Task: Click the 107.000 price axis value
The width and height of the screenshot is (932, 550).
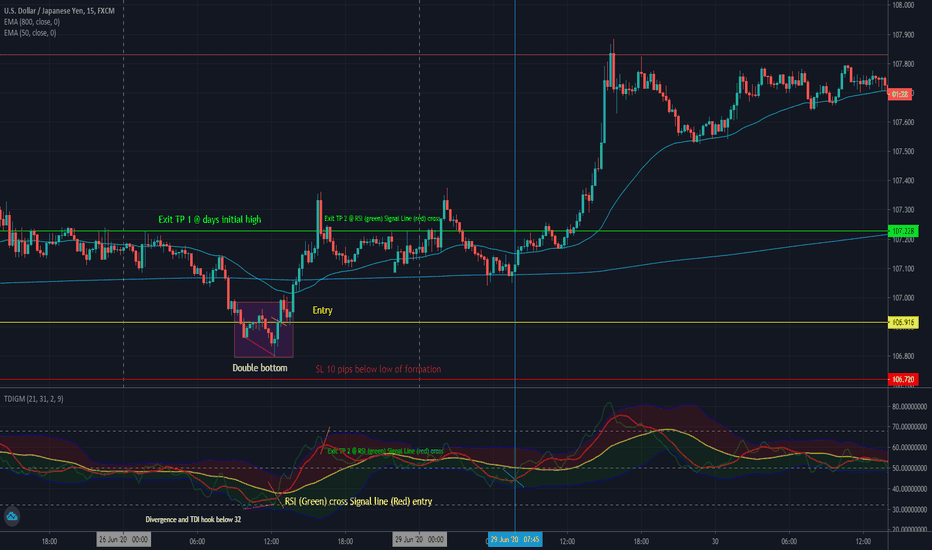Action: tap(903, 298)
